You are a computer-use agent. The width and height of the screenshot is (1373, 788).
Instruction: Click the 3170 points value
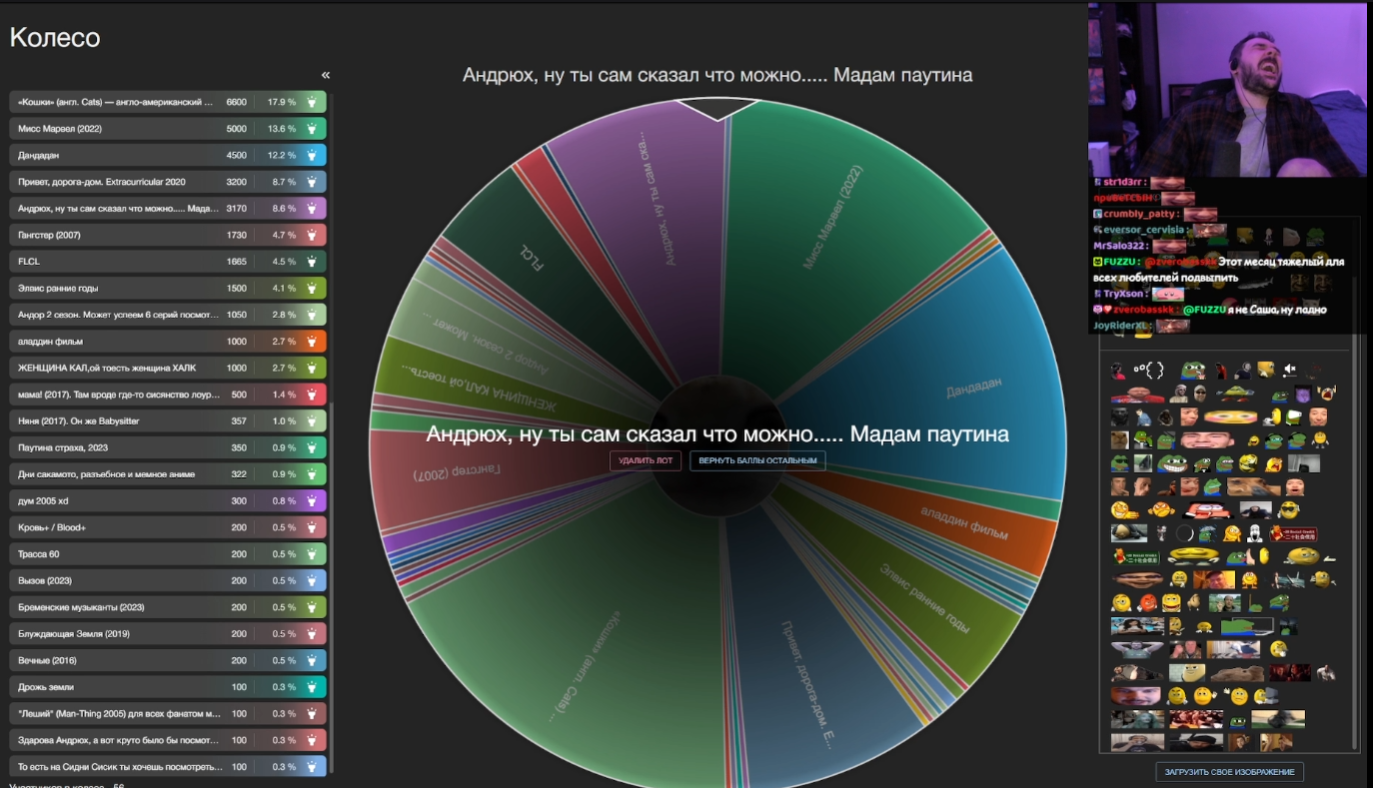pos(236,208)
